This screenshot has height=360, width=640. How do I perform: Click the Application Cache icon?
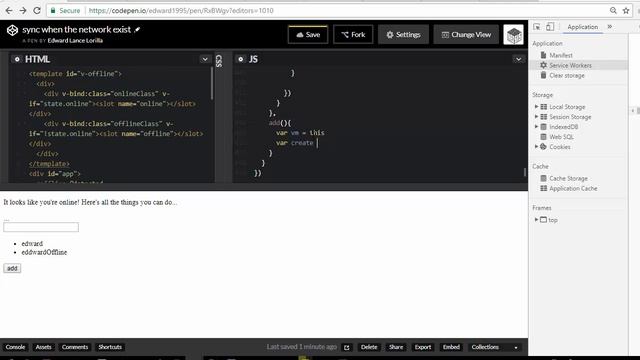coord(544,189)
